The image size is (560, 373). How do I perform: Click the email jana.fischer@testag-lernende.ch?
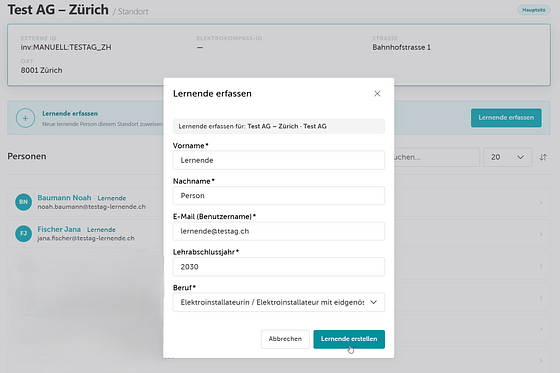coord(86,238)
